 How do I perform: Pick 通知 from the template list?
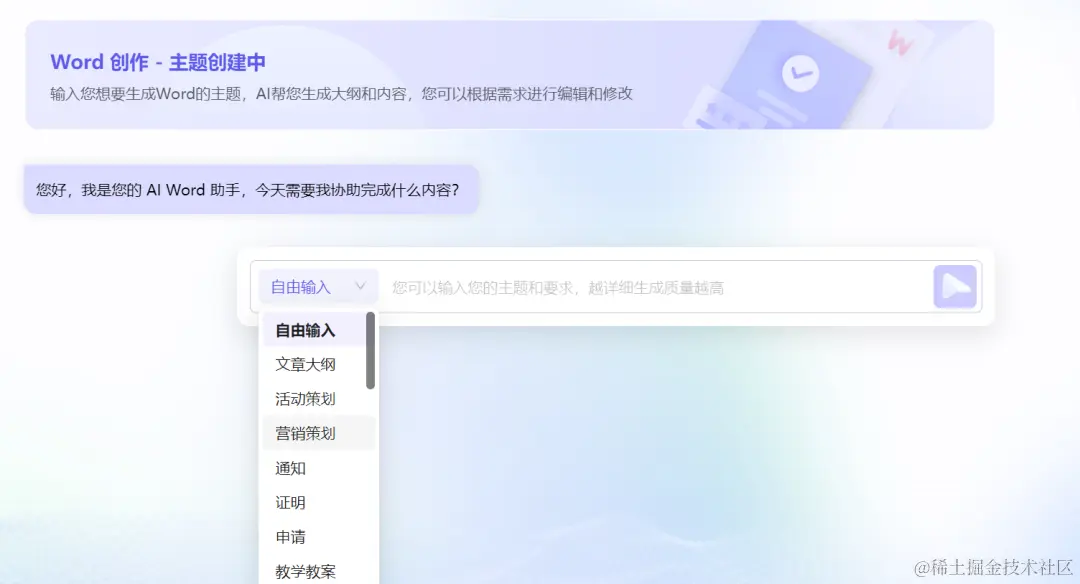click(x=290, y=468)
